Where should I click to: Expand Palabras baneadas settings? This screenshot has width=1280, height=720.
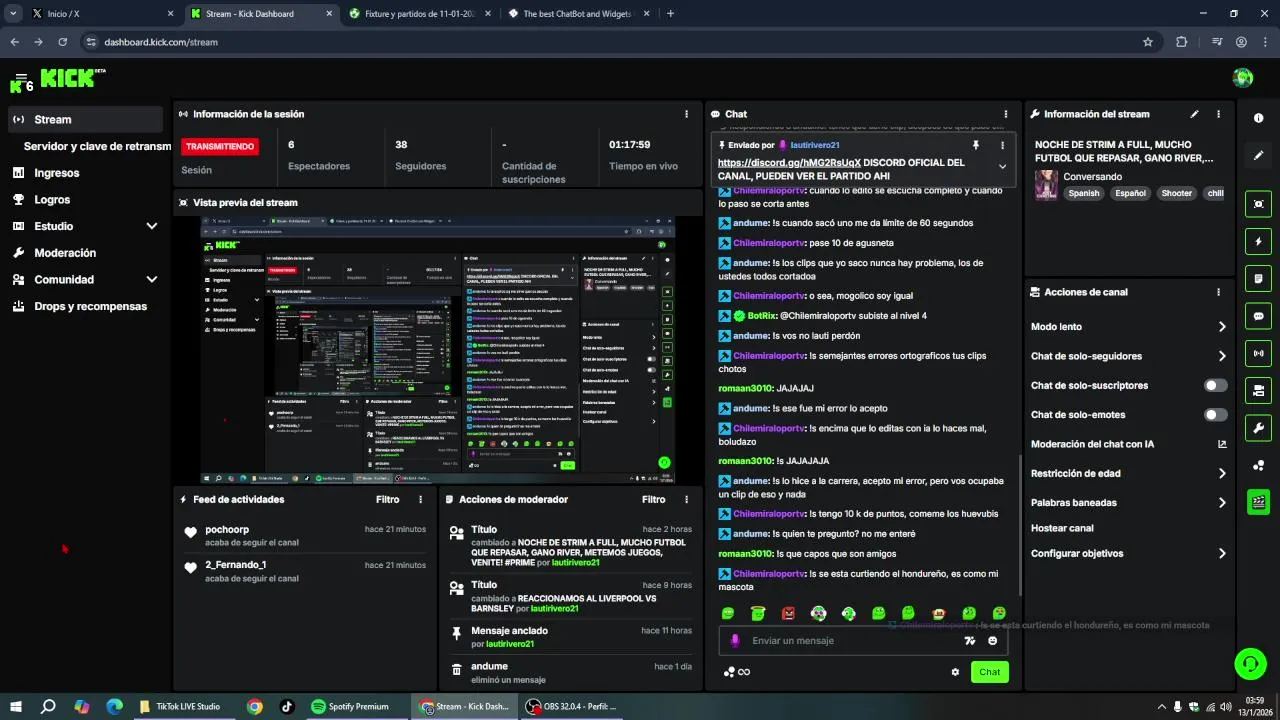coord(1222,503)
